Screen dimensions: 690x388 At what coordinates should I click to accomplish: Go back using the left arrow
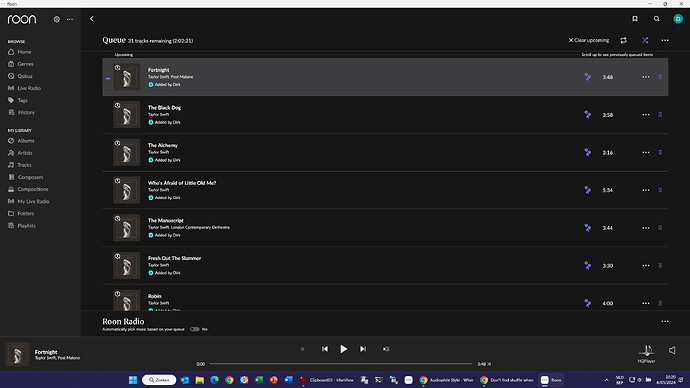[92, 19]
